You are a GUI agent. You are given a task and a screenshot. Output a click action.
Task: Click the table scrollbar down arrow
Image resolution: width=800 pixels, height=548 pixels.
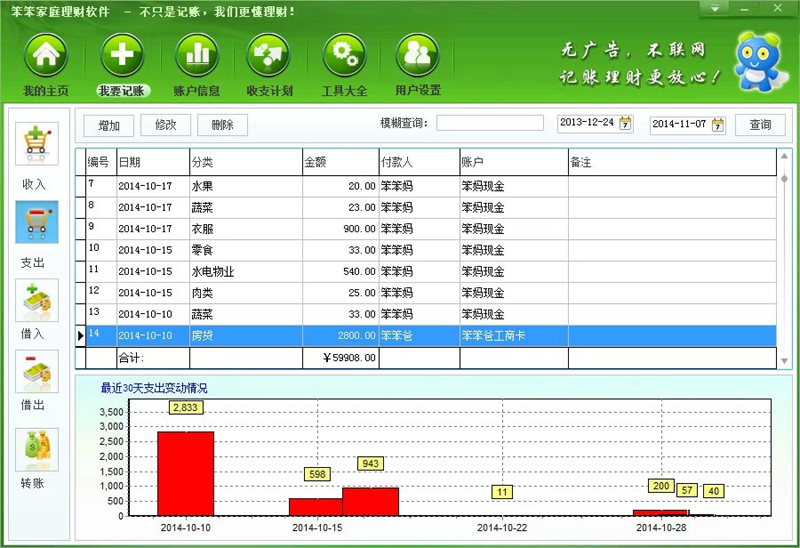pyautogui.click(x=784, y=361)
